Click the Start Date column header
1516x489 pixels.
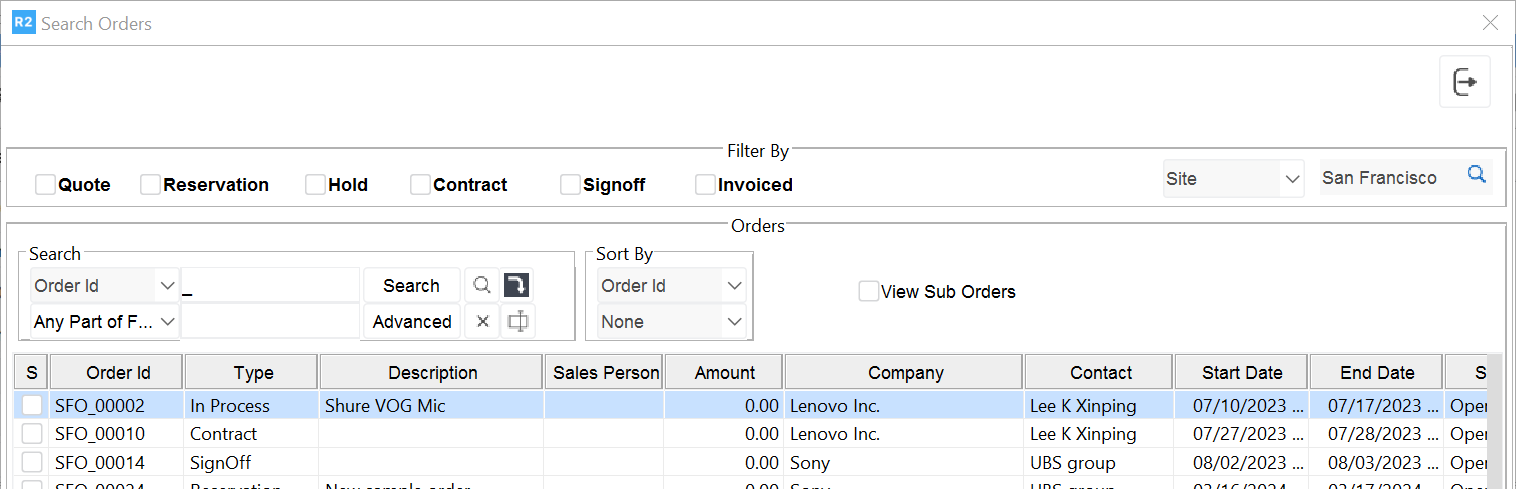[x=1242, y=373]
